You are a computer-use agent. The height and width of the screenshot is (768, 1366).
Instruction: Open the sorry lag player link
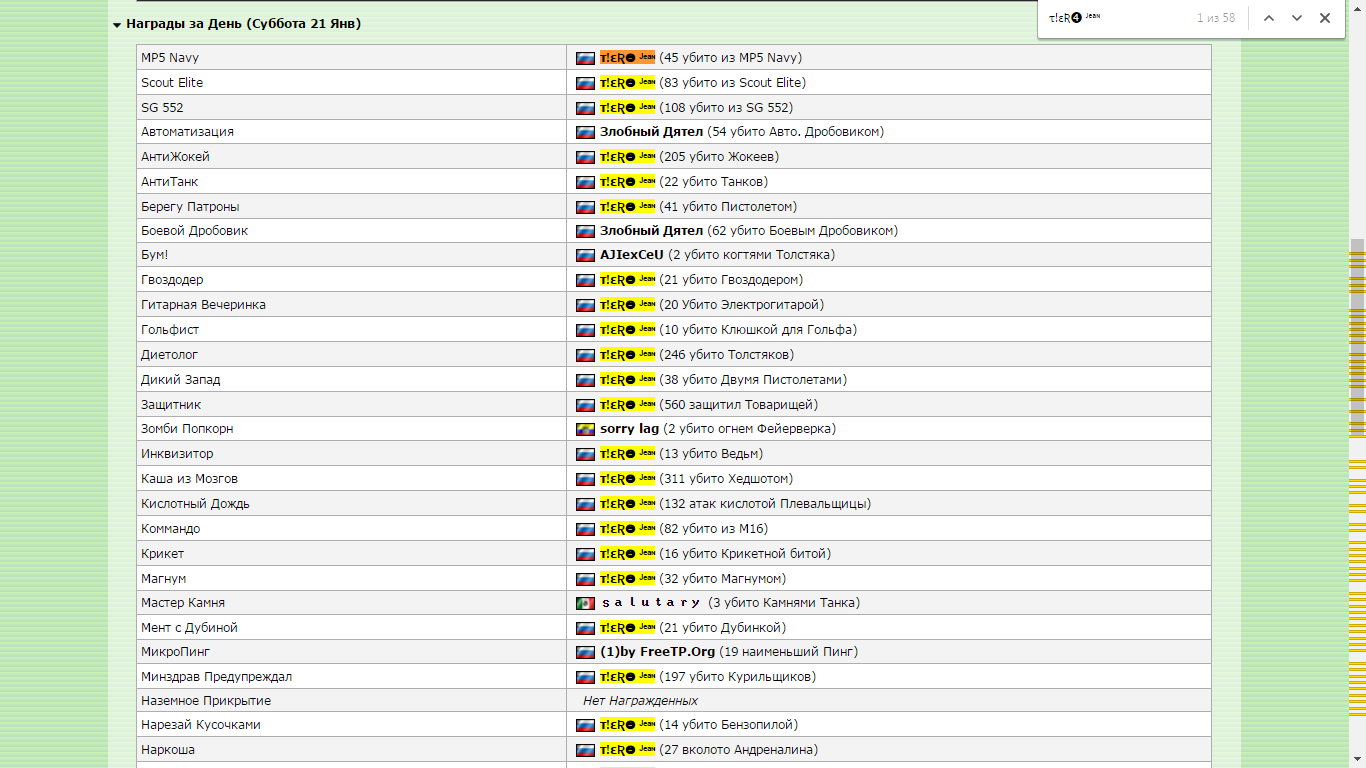(x=629, y=429)
